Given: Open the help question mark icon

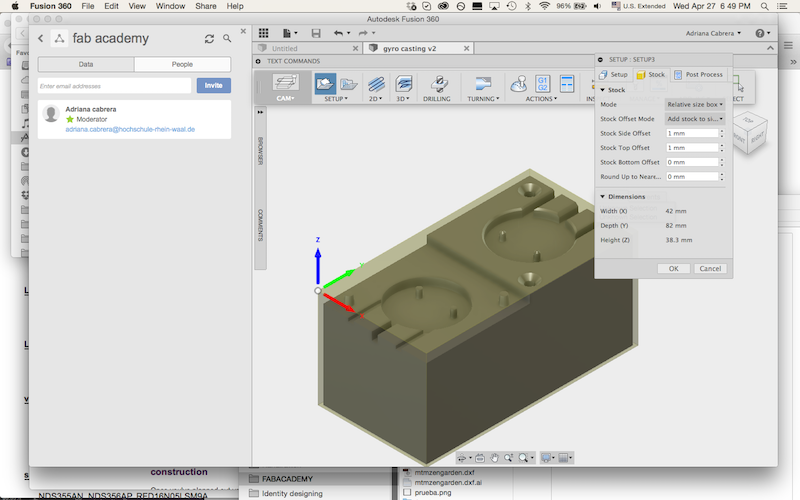Looking at the screenshot, I should pyautogui.click(x=760, y=33).
